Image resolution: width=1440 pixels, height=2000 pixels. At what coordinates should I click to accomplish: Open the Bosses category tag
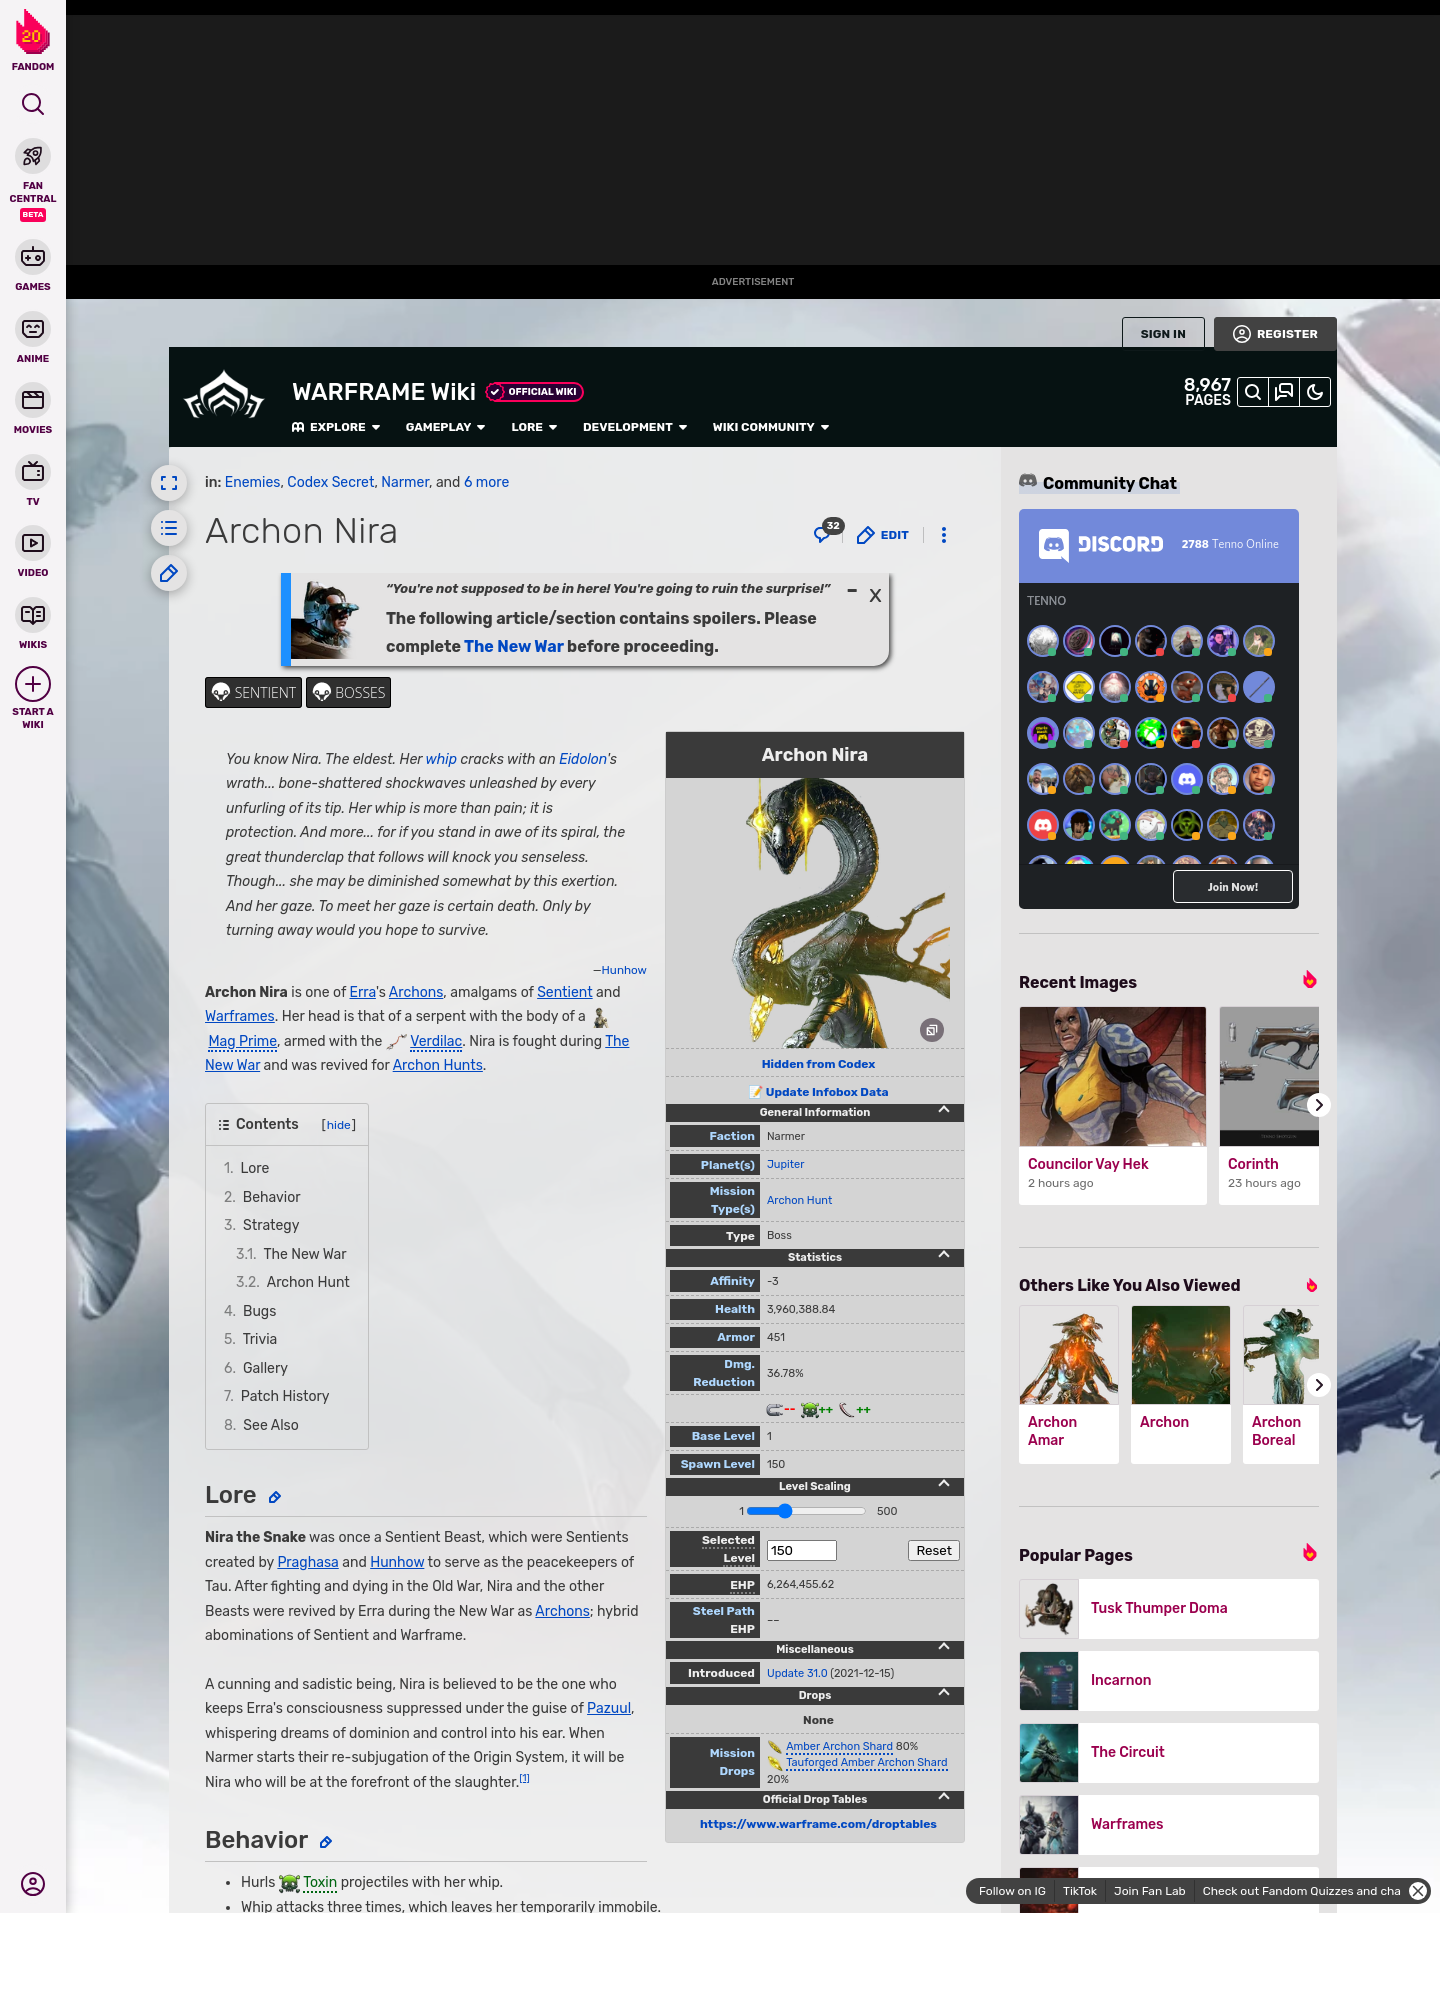pos(348,693)
